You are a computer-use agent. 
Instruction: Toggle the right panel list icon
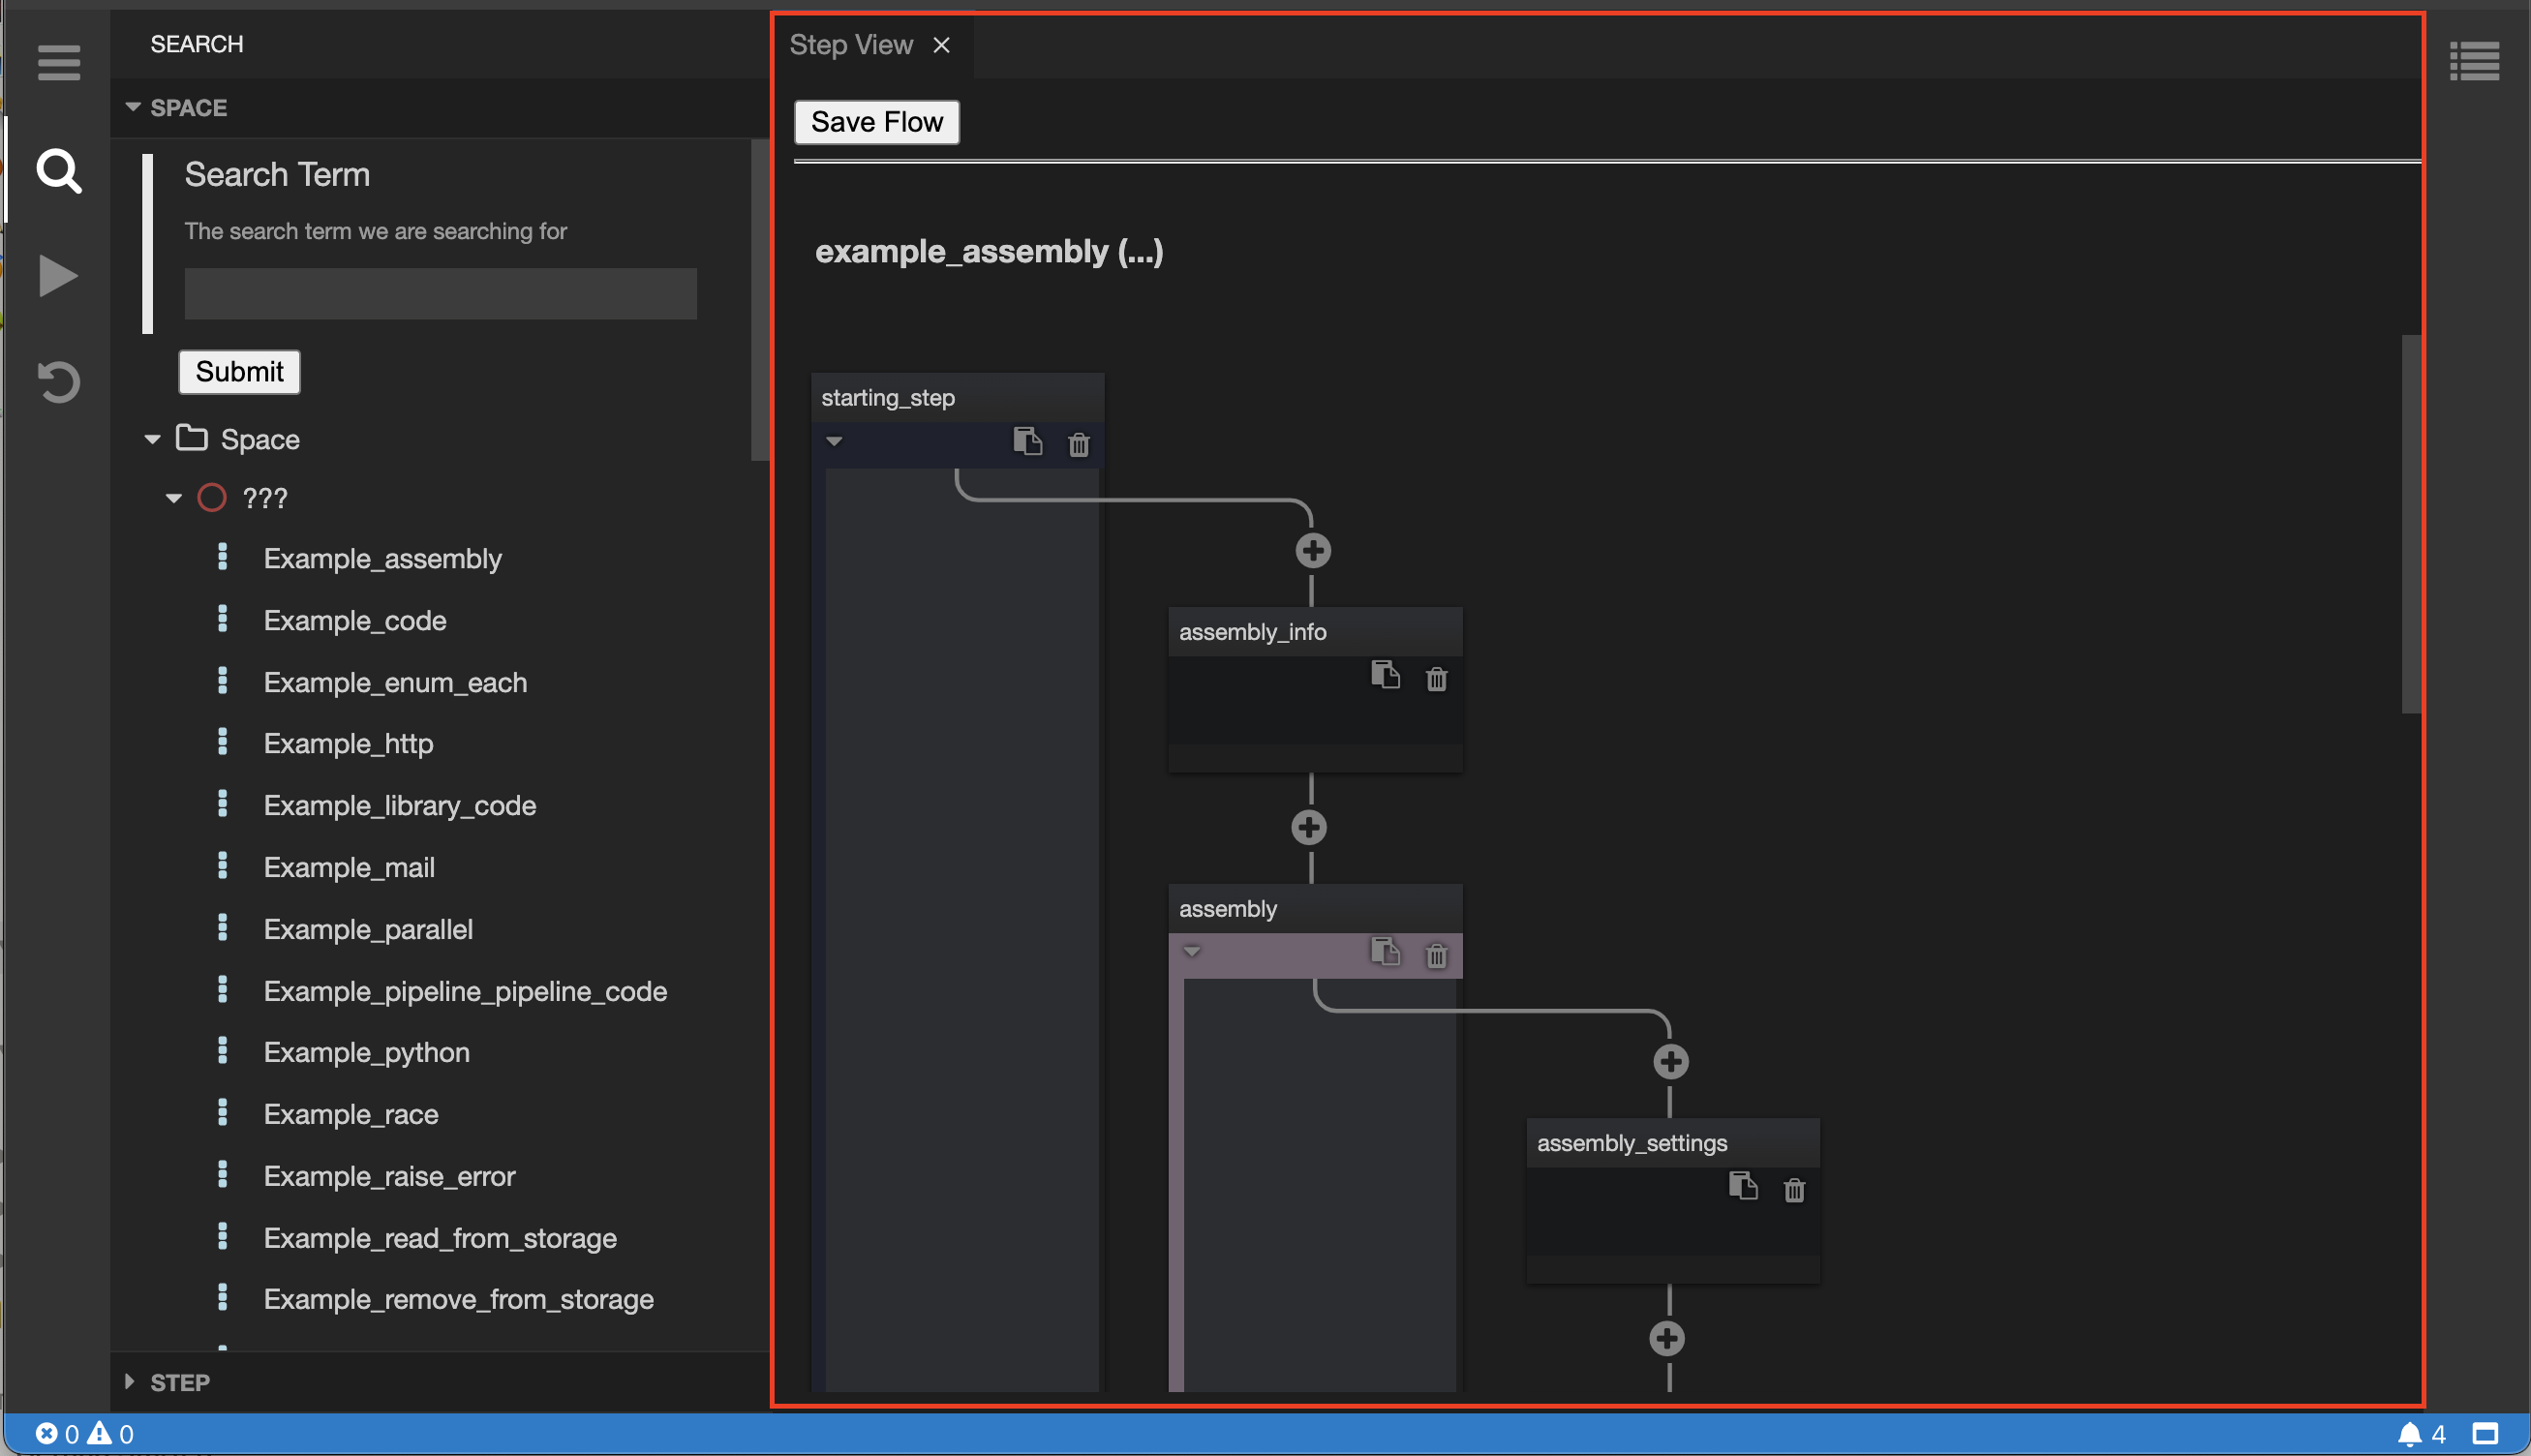click(2474, 62)
